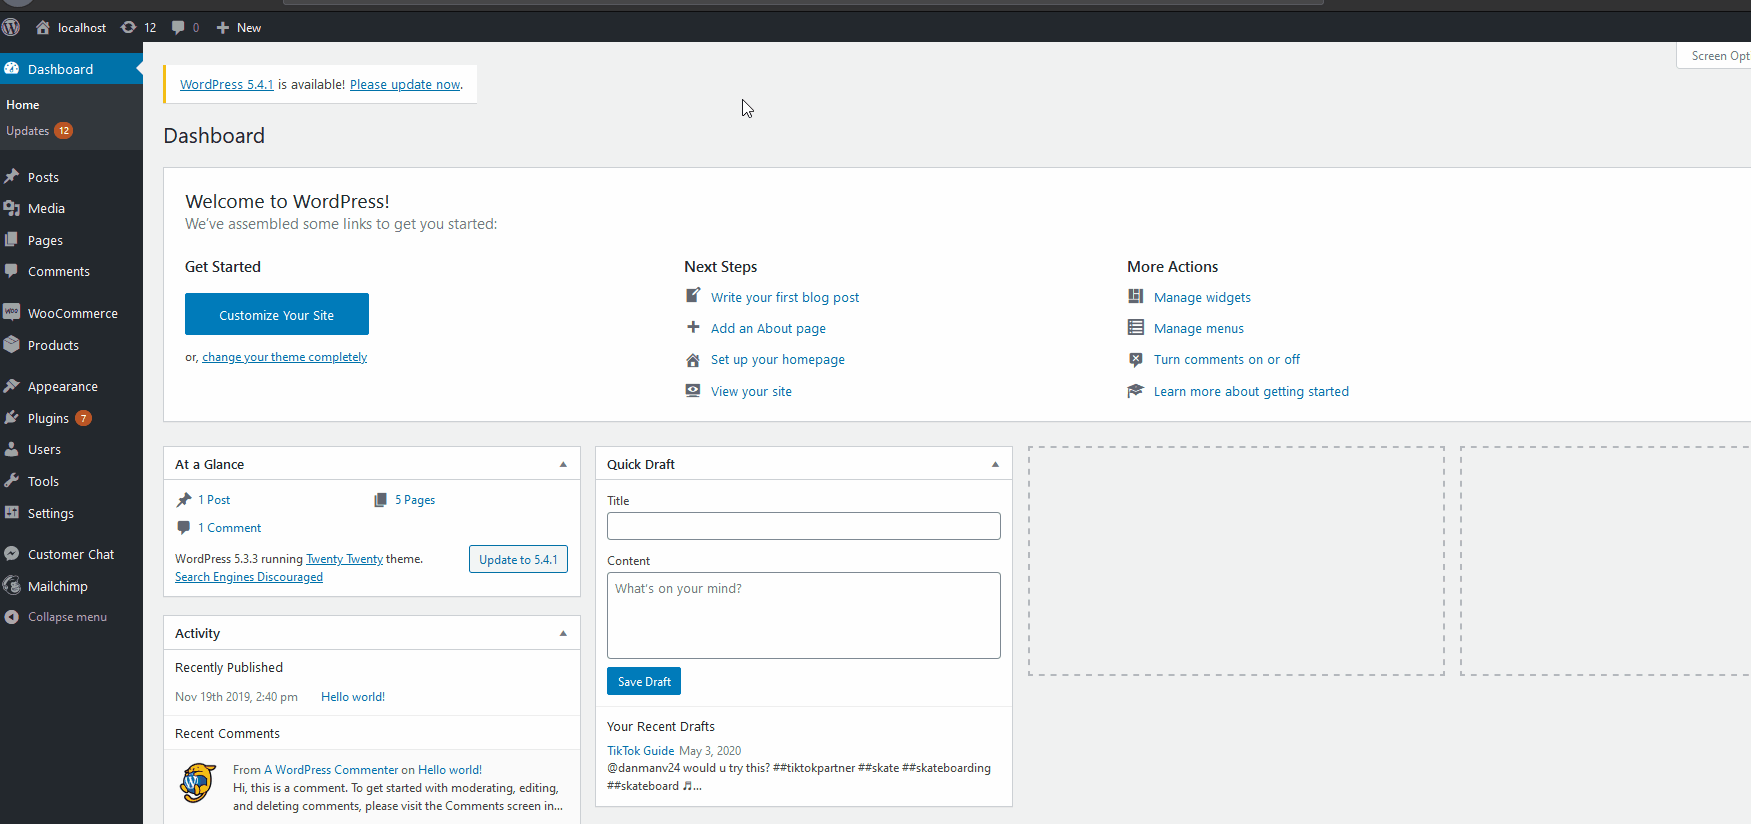
Task: Click the Manage widgets link
Action: click(x=1202, y=297)
